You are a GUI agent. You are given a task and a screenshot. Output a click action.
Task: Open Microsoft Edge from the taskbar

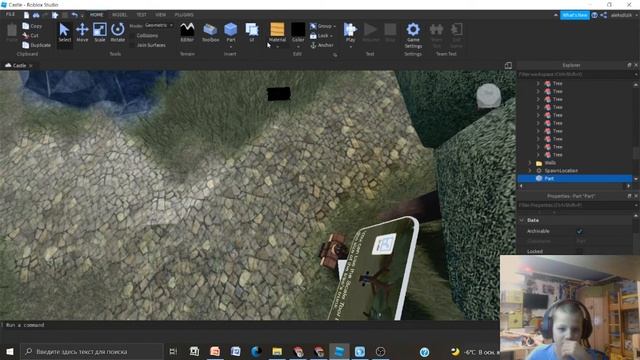[256, 351]
